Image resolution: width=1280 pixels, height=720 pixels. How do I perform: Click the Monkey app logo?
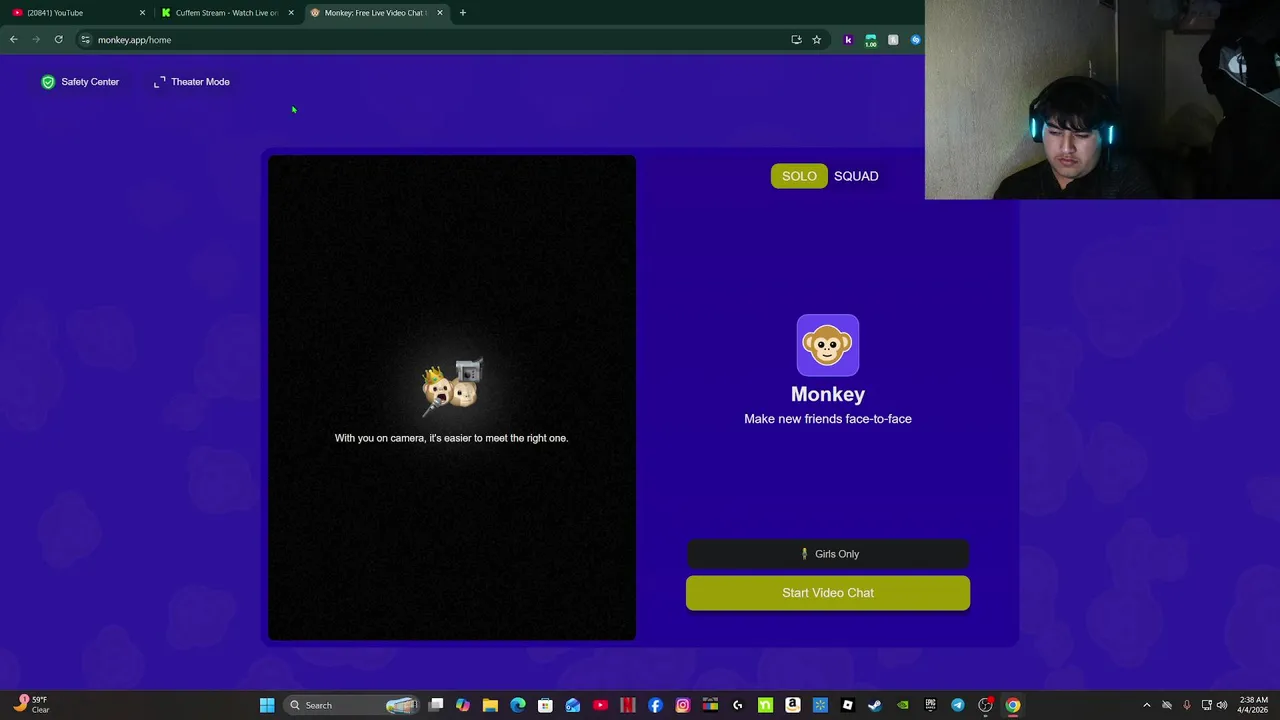point(828,345)
